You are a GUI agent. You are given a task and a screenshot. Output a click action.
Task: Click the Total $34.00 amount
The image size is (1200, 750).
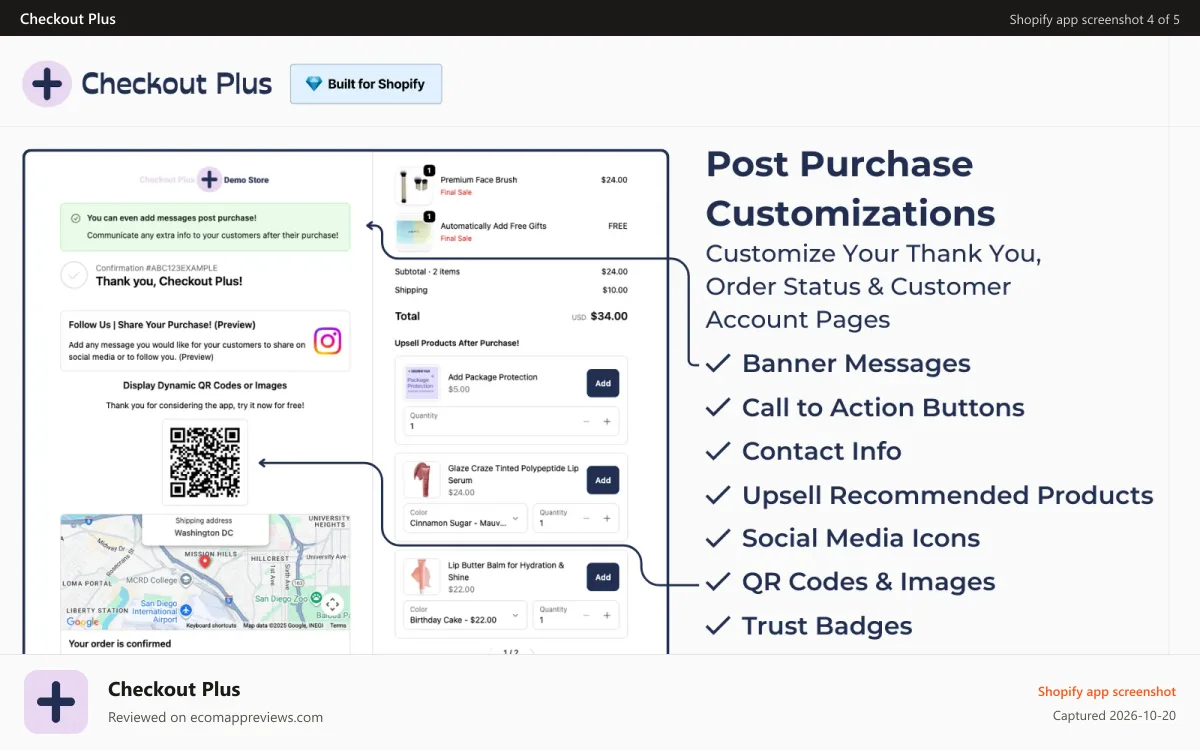coord(608,316)
